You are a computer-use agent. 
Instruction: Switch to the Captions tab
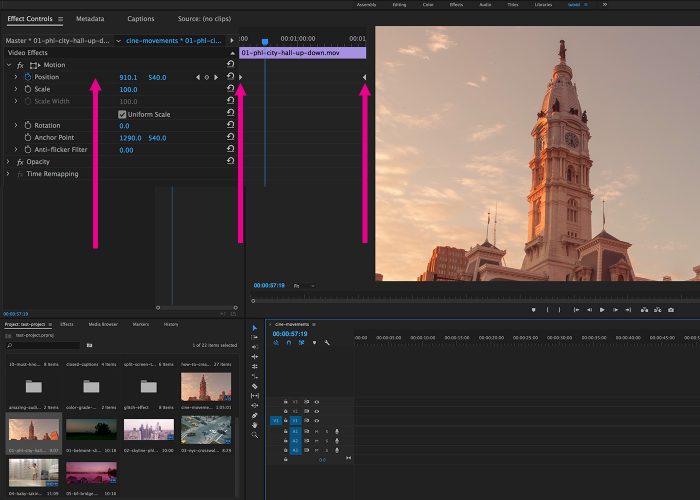[141, 19]
